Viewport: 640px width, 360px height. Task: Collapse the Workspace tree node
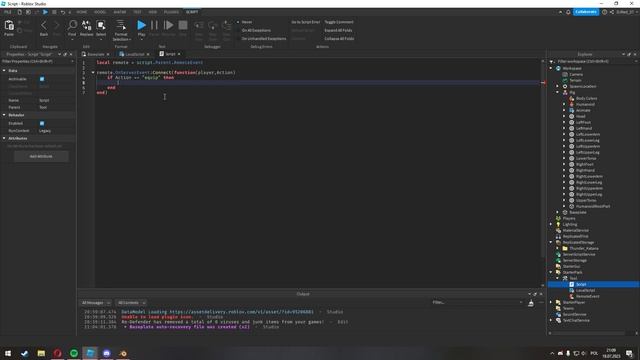pos(551,69)
